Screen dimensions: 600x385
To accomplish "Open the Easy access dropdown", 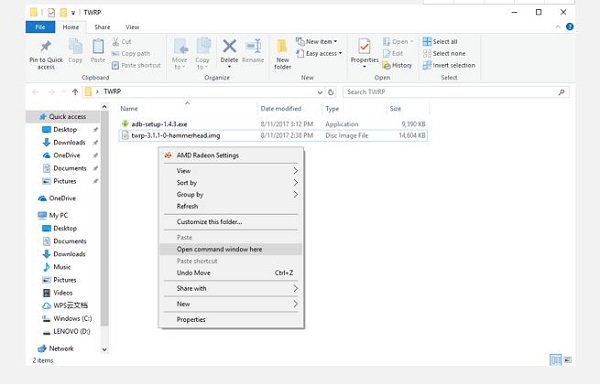I will (x=319, y=54).
